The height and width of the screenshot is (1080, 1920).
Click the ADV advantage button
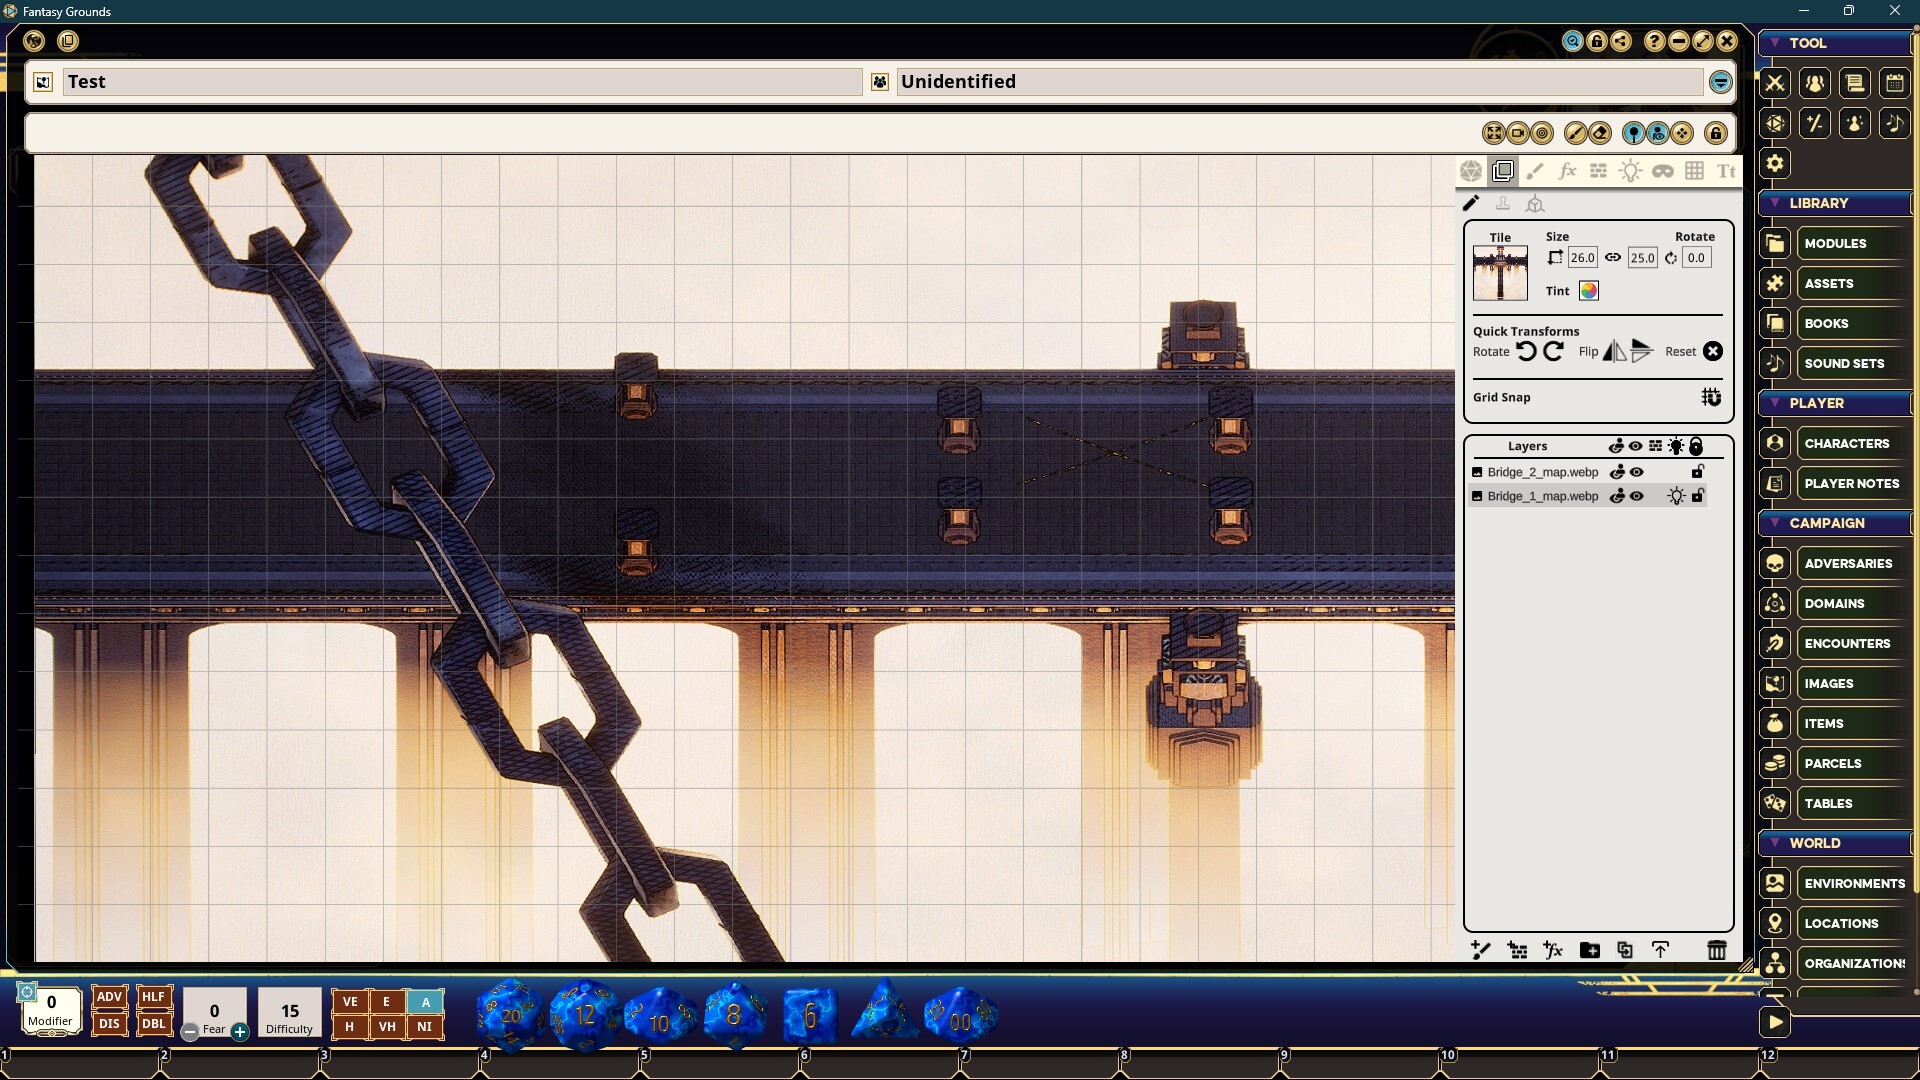(x=109, y=997)
